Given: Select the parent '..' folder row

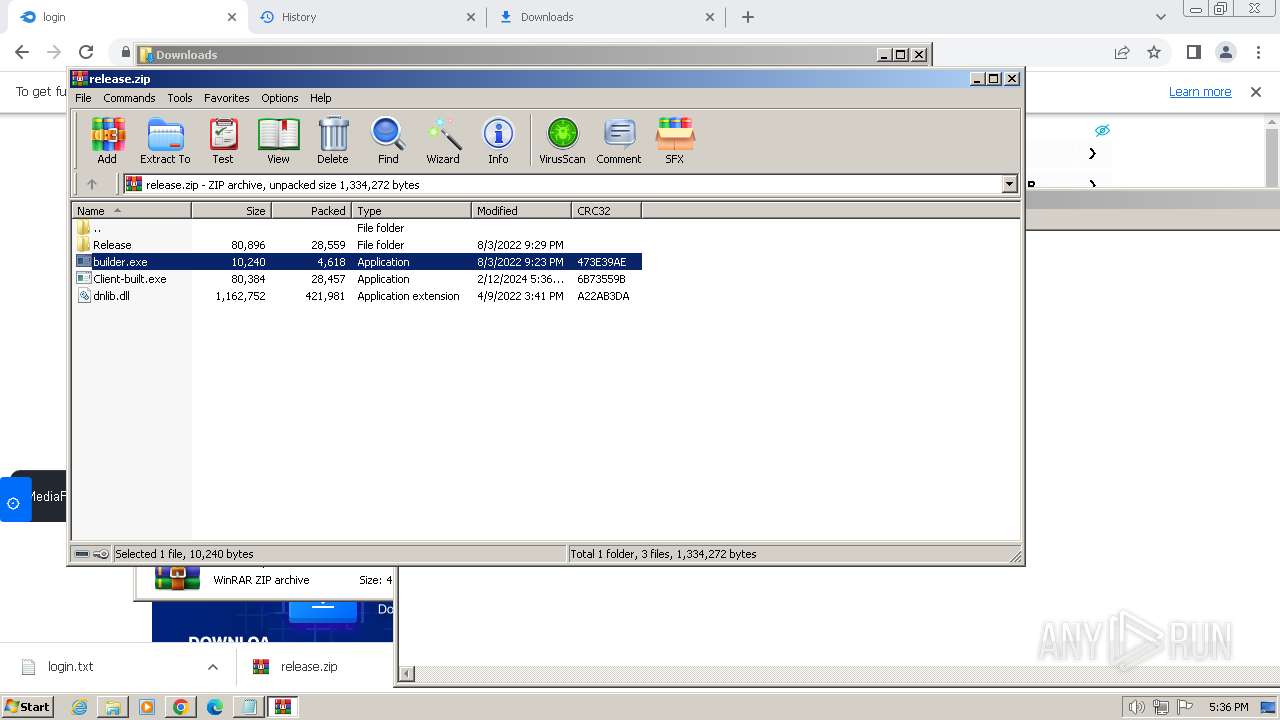Looking at the screenshot, I should pyautogui.click(x=356, y=228).
